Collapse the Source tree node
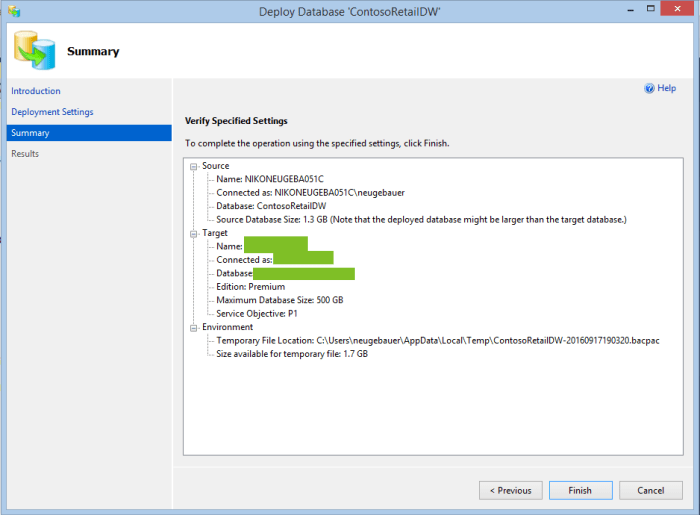This screenshot has width=700, height=515. (x=193, y=166)
